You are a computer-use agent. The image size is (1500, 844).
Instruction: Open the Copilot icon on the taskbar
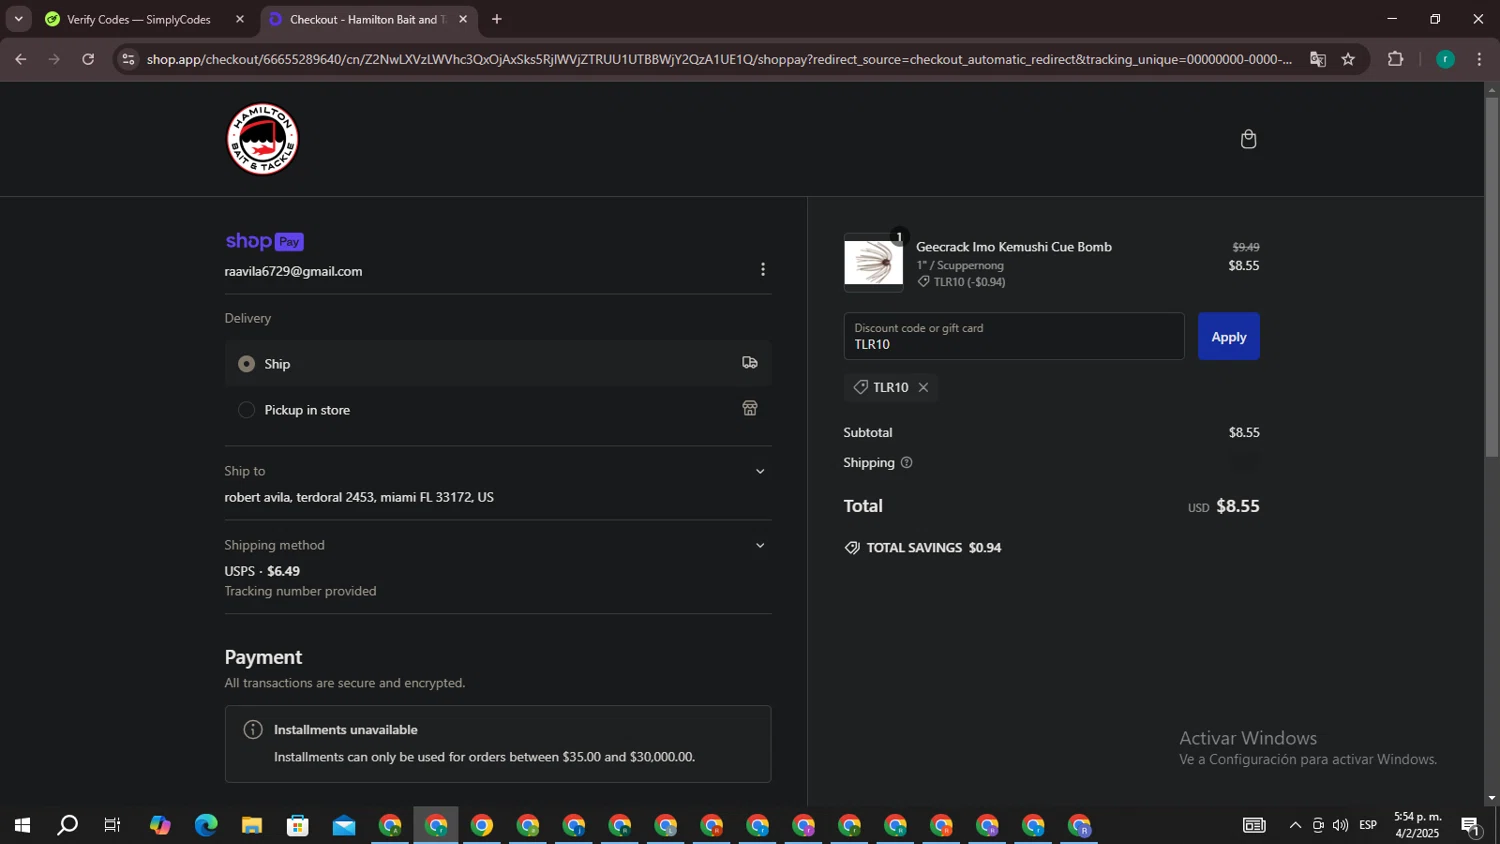(160, 825)
